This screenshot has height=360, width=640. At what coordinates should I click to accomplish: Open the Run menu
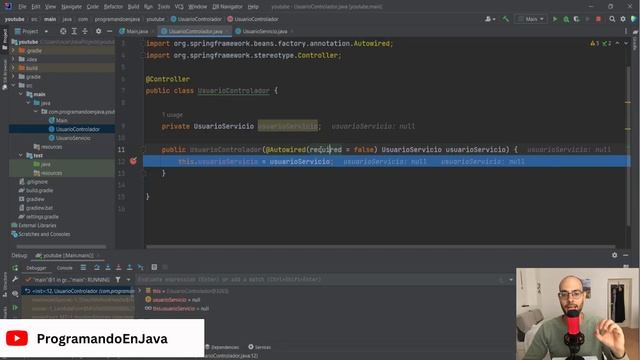pyautogui.click(x=148, y=7)
